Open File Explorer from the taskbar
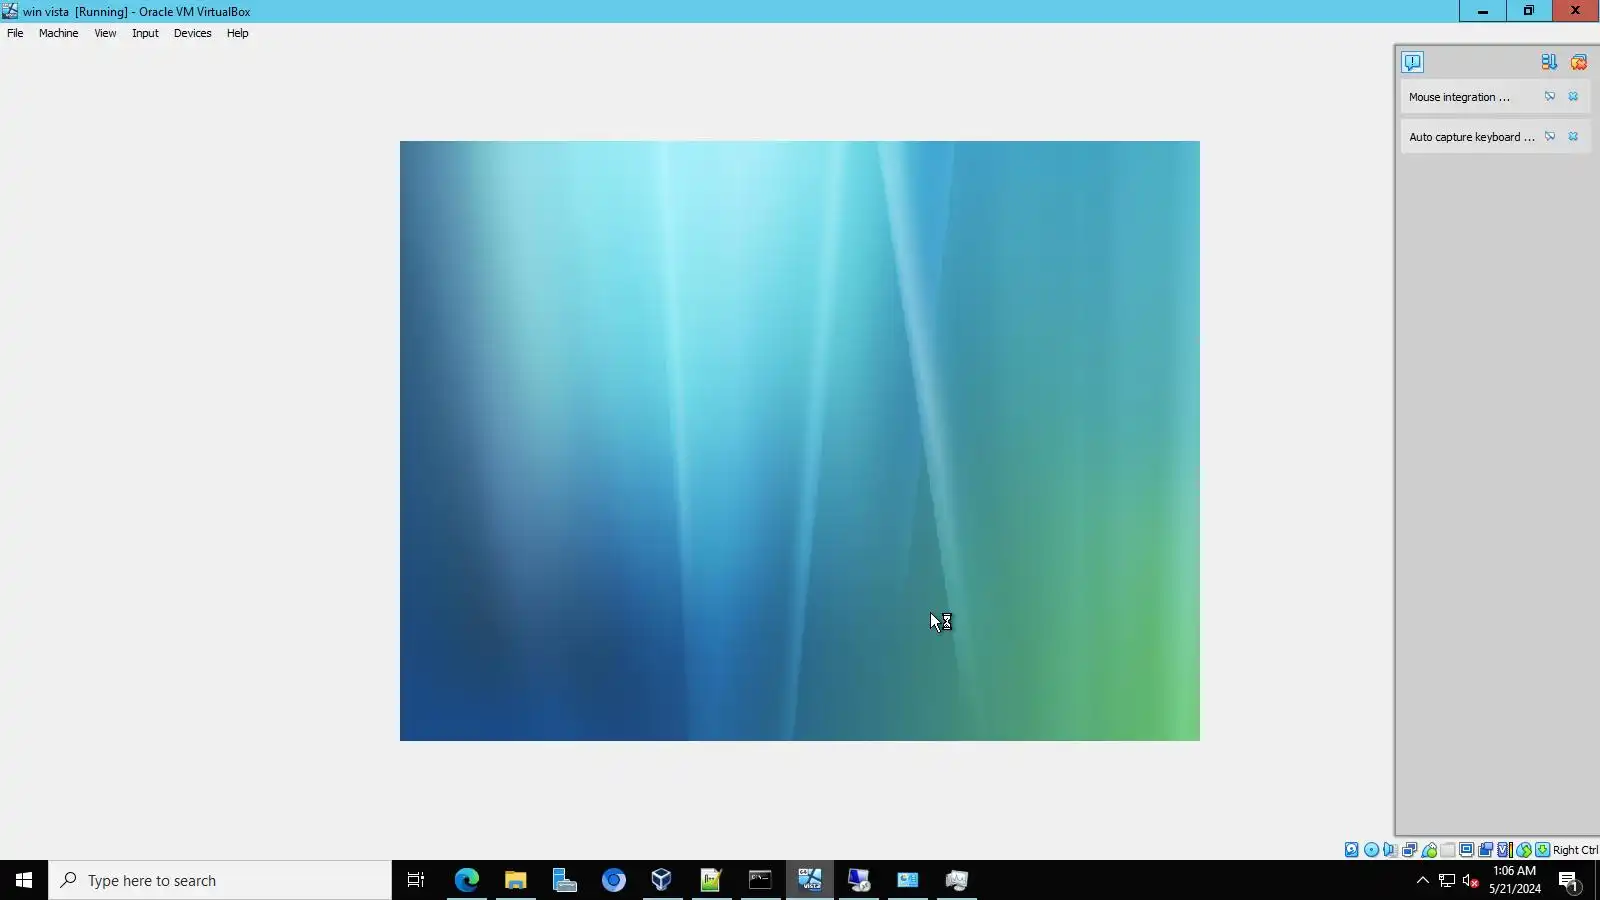This screenshot has width=1600, height=900. (516, 880)
